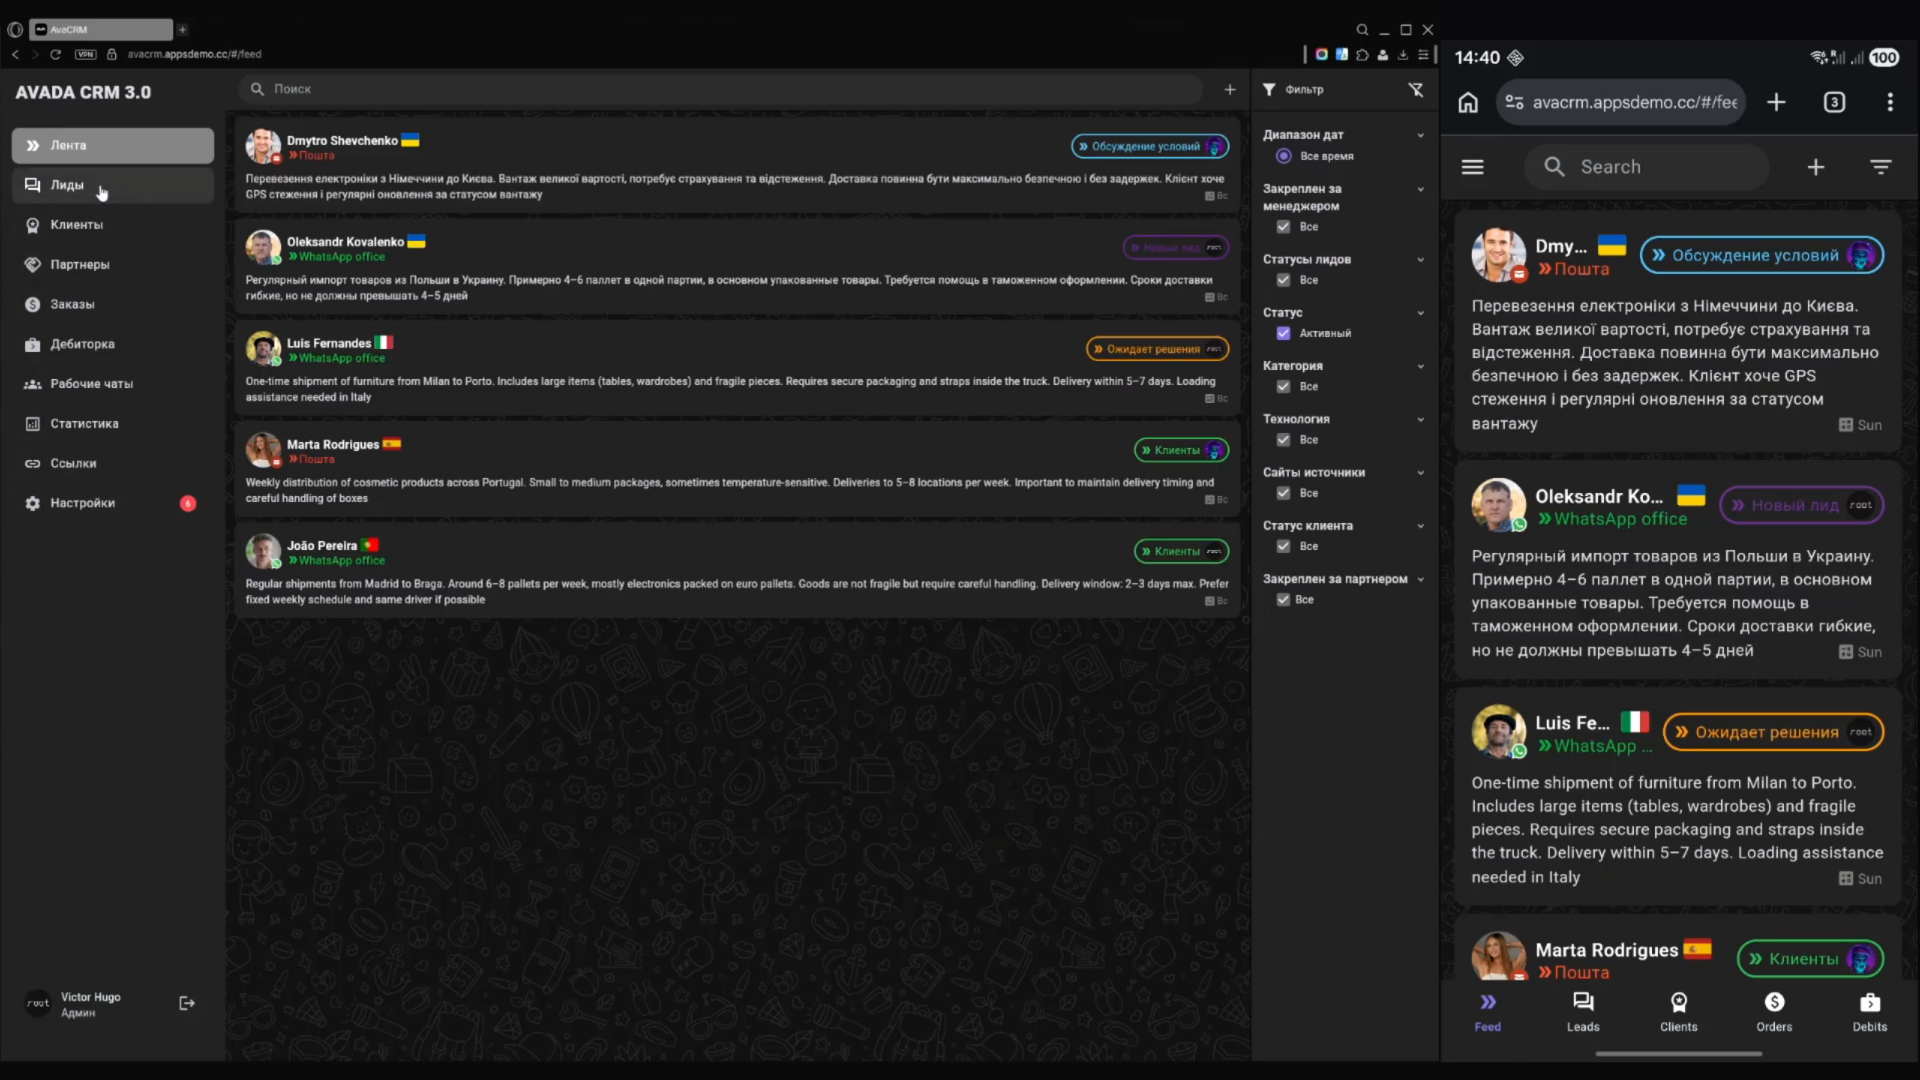Image resolution: width=1920 pixels, height=1080 pixels.
Task: Open the mobile hamburger menu
Action: [x=1472, y=167]
